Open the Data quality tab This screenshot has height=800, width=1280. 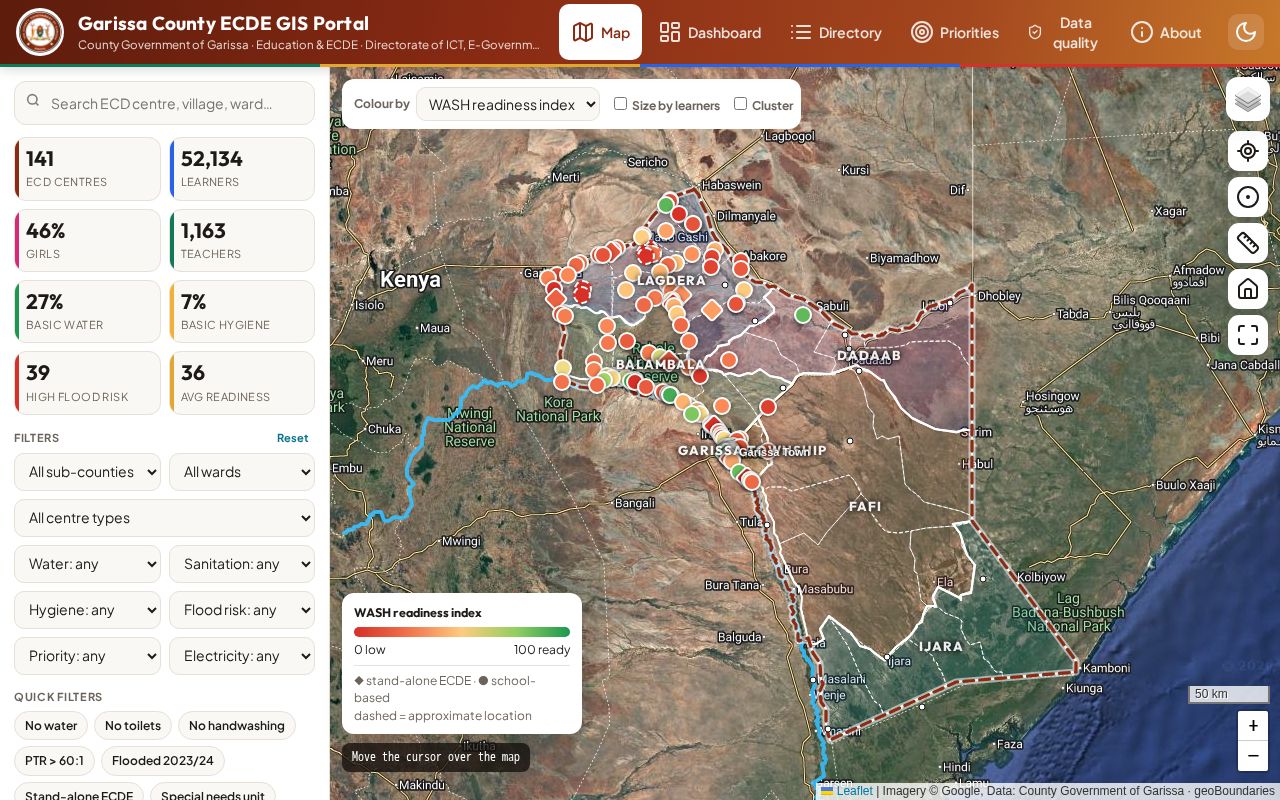click(1064, 32)
